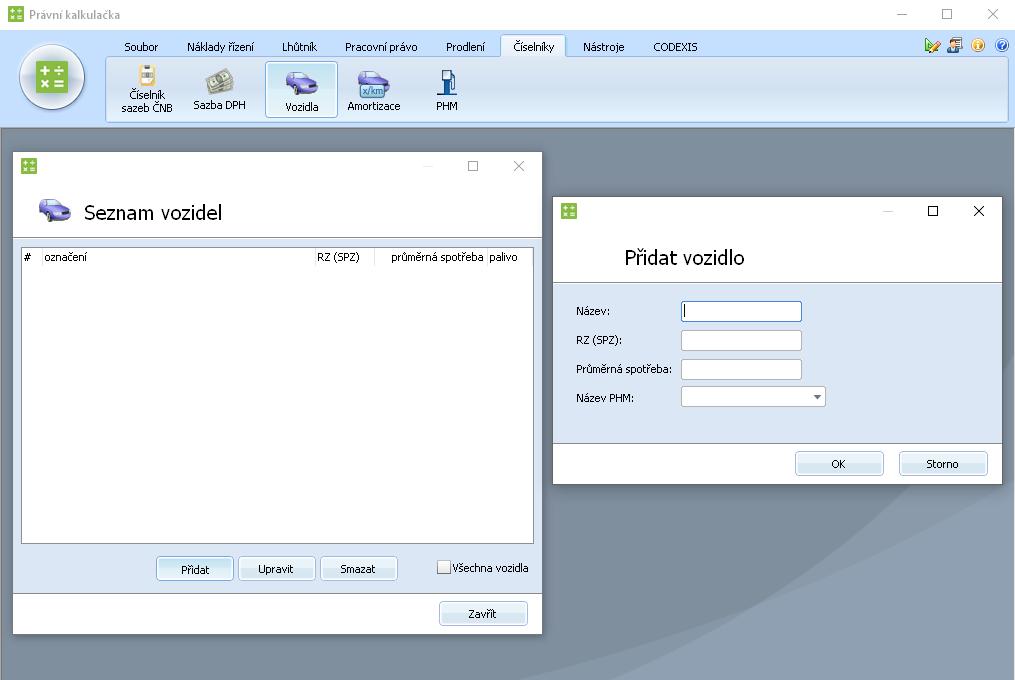Open the yellow info icon
The image size is (1015, 680).
[x=978, y=45]
